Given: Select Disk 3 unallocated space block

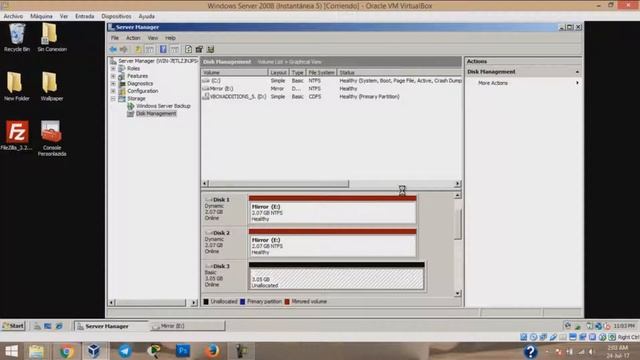Looking at the screenshot, I should point(337,276).
